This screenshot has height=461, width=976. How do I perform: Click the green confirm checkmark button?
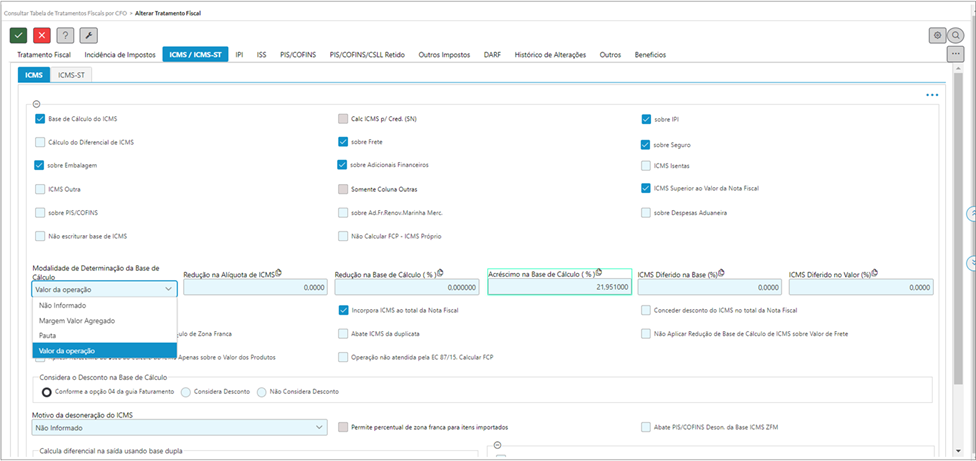pos(18,35)
